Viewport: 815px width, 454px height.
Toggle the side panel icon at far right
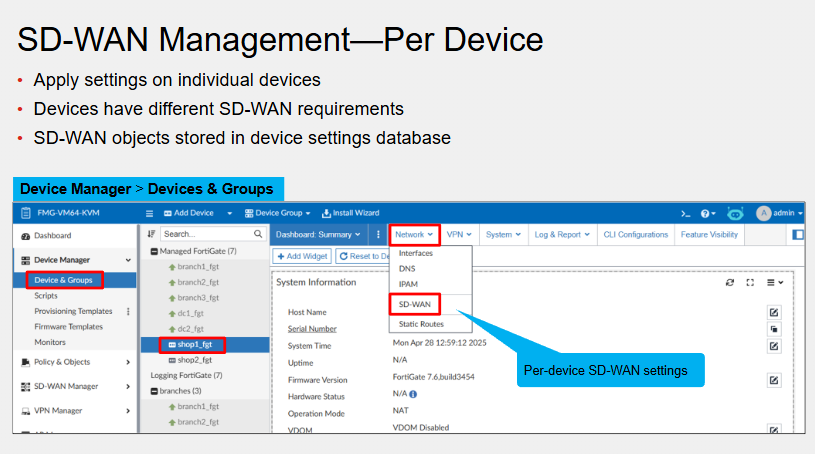[x=797, y=235]
